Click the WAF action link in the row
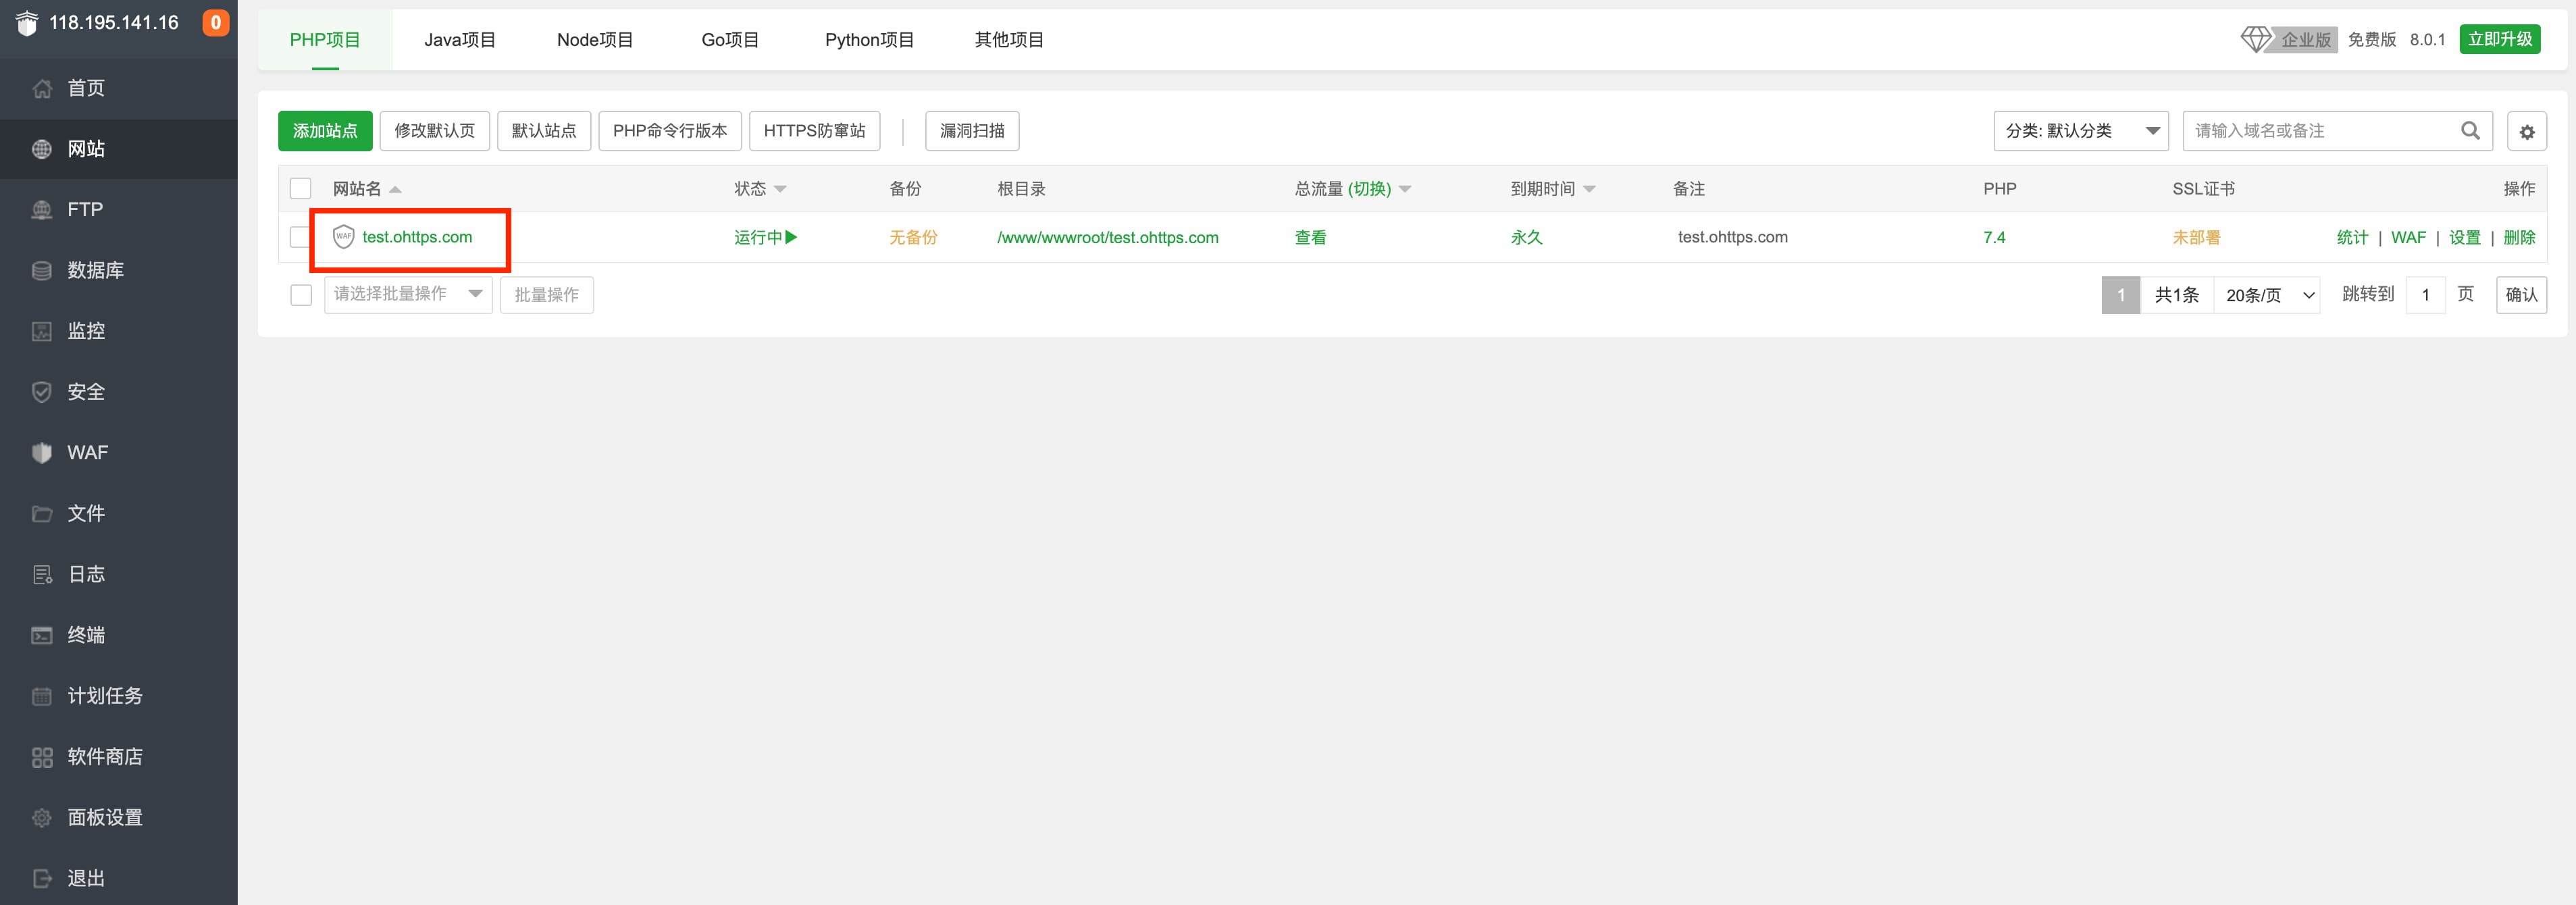Image resolution: width=2576 pixels, height=905 pixels. point(2408,237)
